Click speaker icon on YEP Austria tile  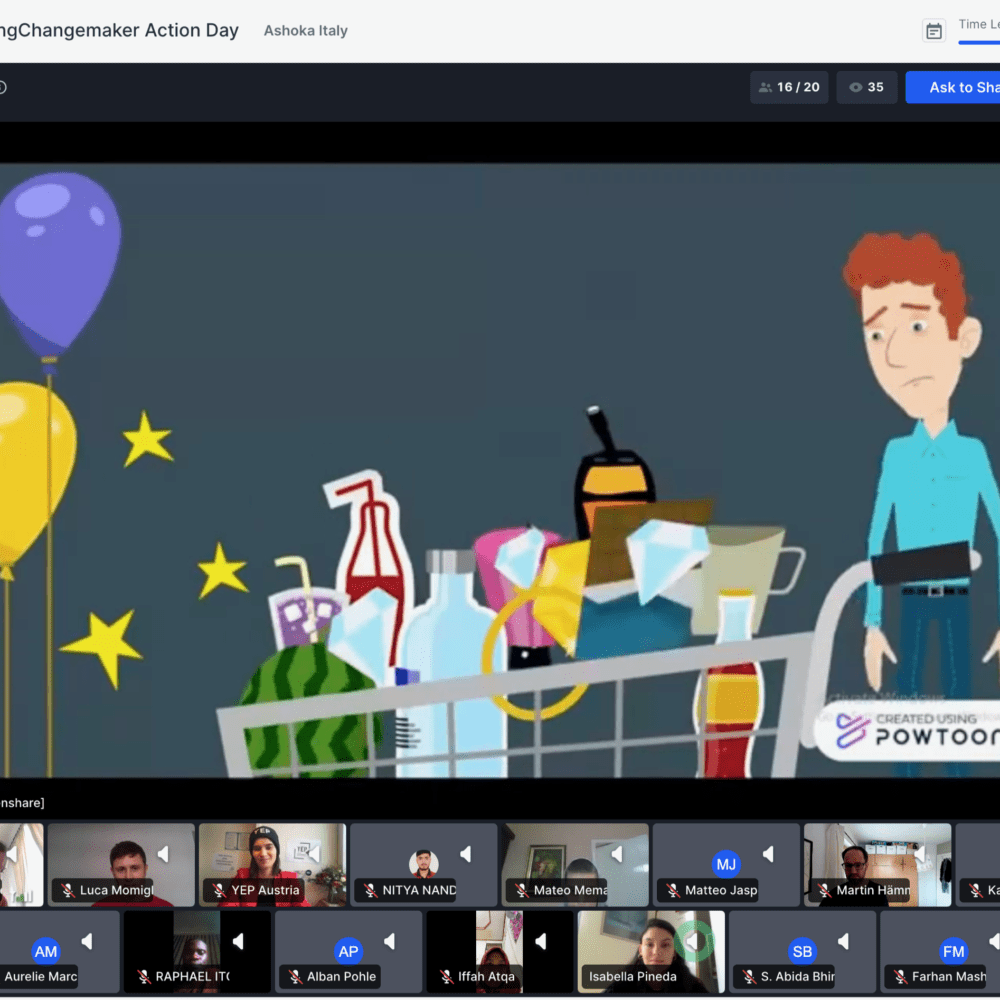pyautogui.click(x=314, y=854)
